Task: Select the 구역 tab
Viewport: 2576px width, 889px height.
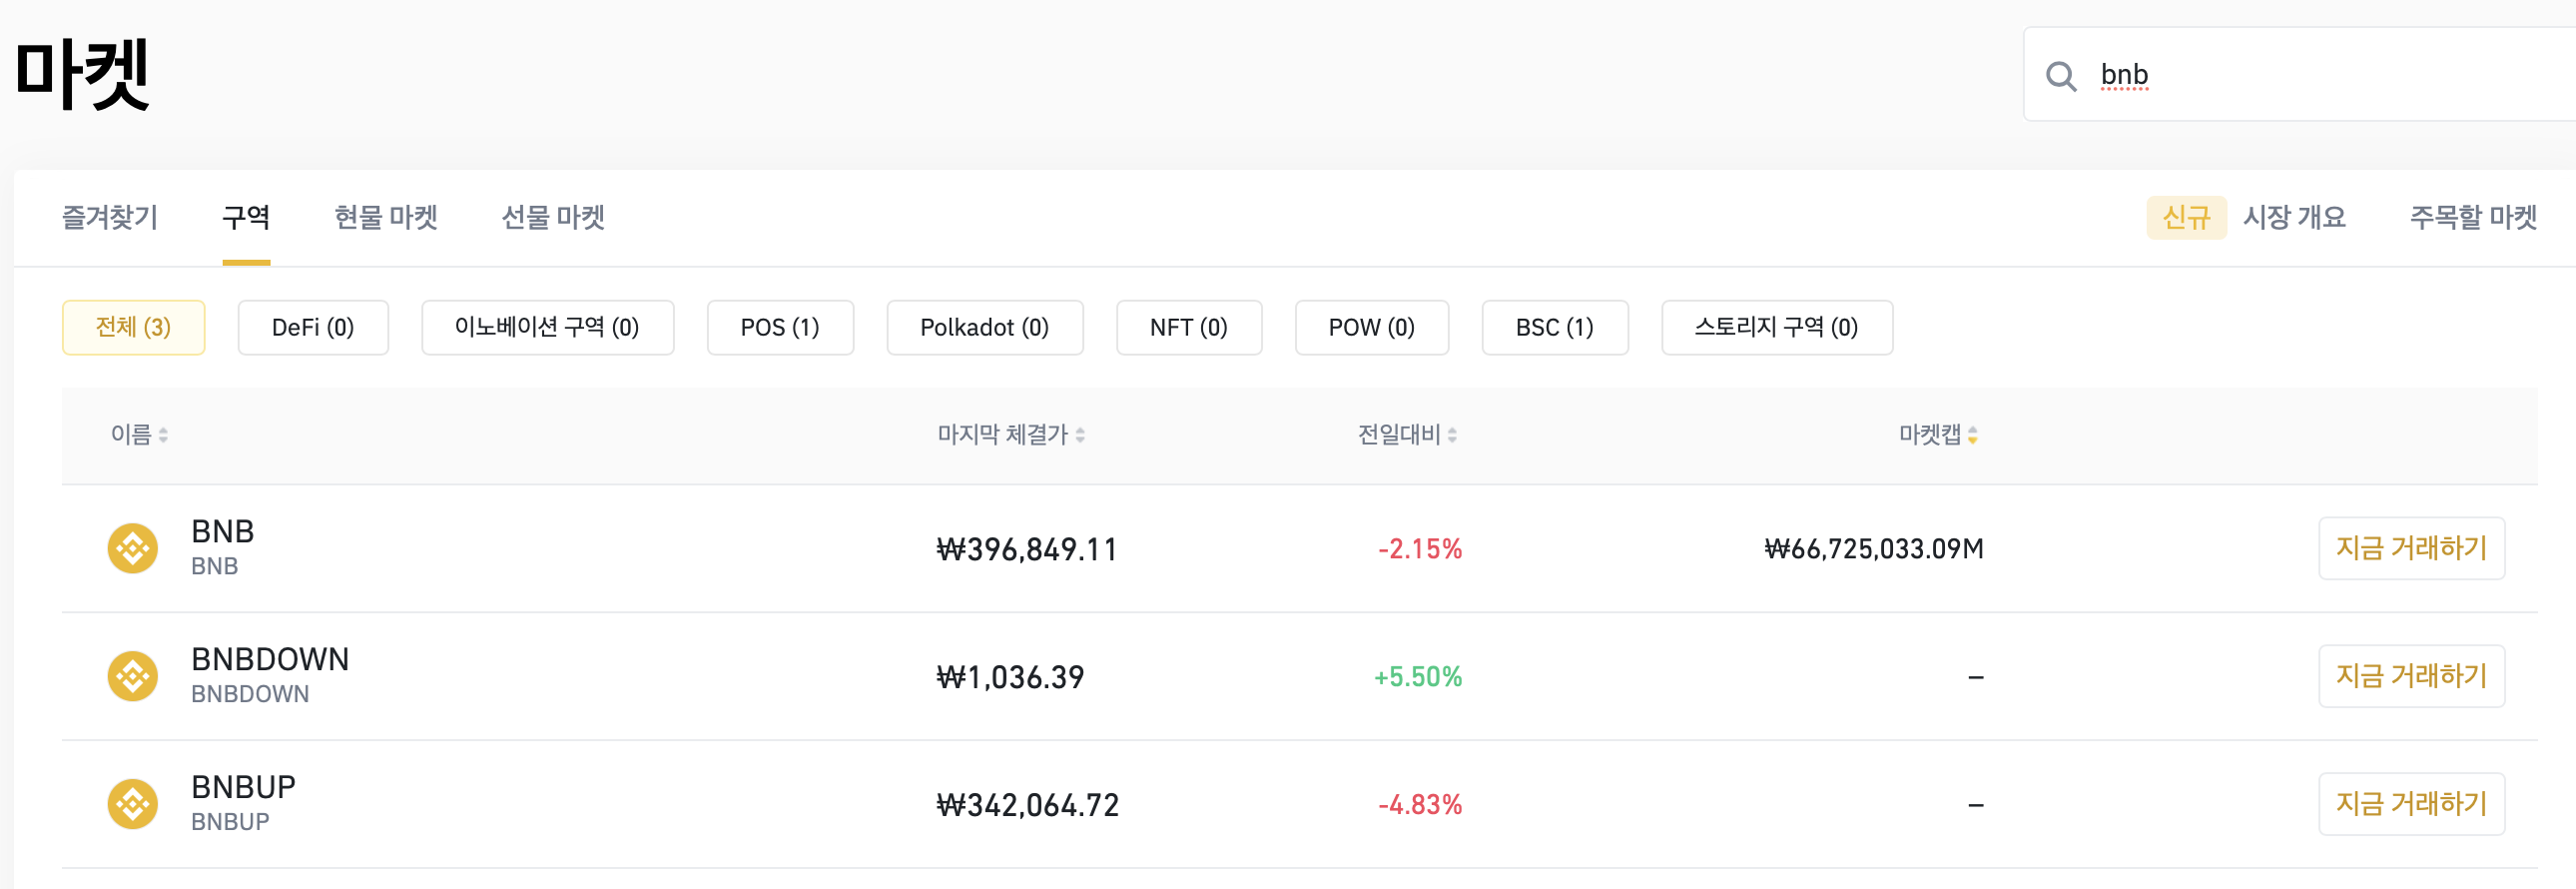Action: click(x=246, y=217)
